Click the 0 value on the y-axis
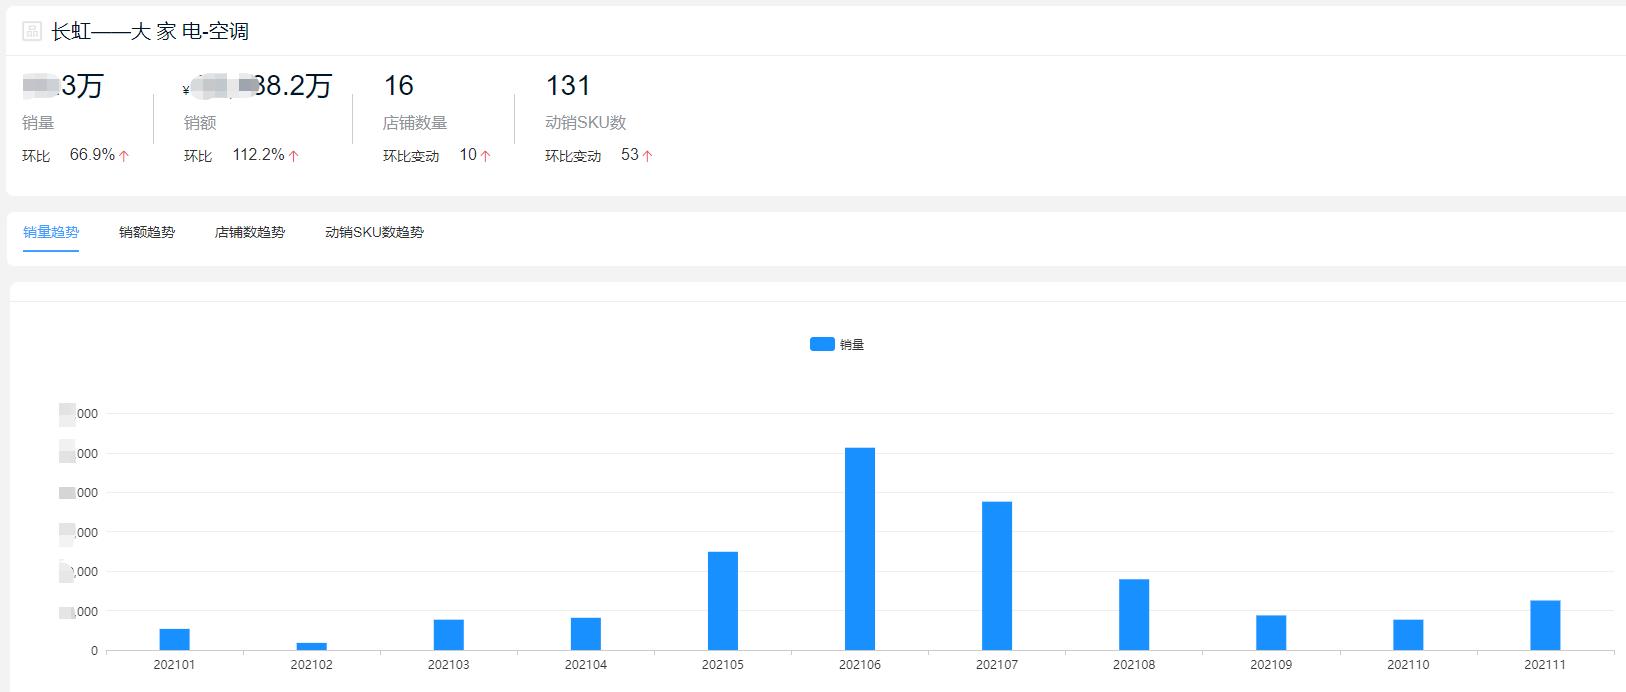The height and width of the screenshot is (692, 1626). tap(95, 651)
